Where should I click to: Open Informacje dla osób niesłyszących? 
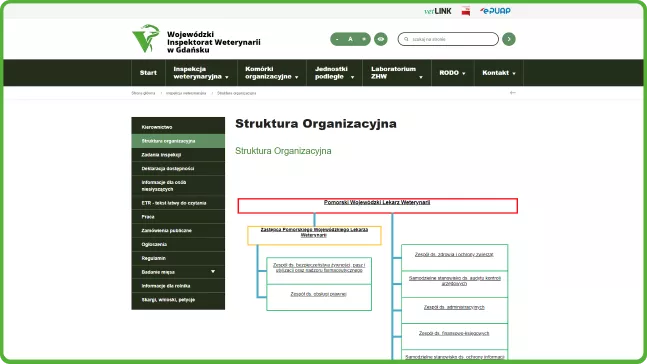tap(178, 186)
